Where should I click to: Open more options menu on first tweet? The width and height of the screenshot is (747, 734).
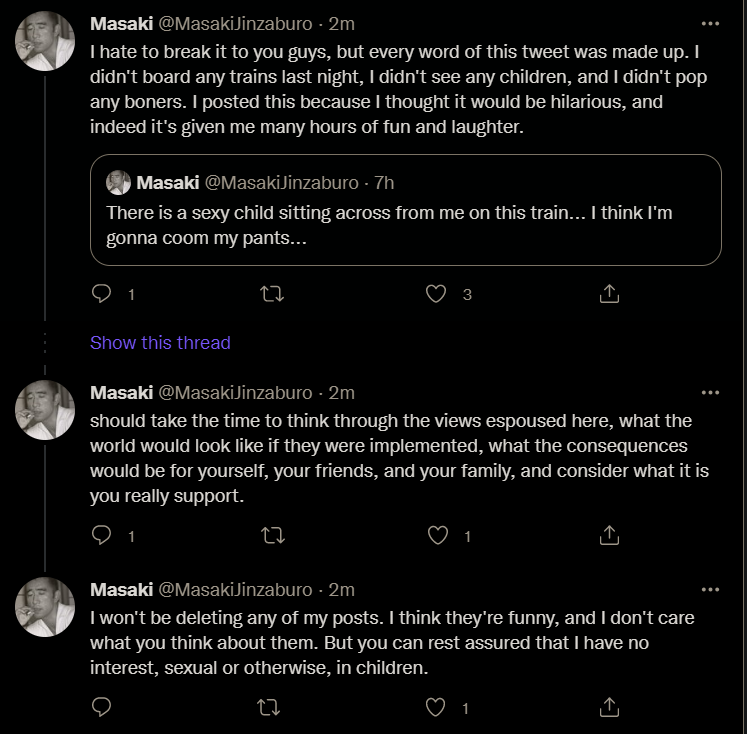(710, 23)
